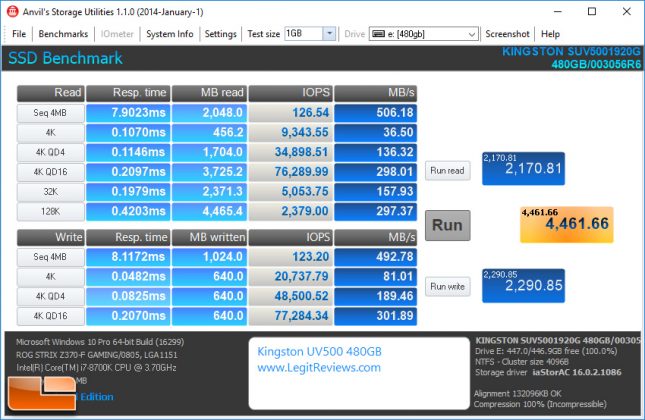Click the Alignment 132096KB OK text

coord(517,394)
